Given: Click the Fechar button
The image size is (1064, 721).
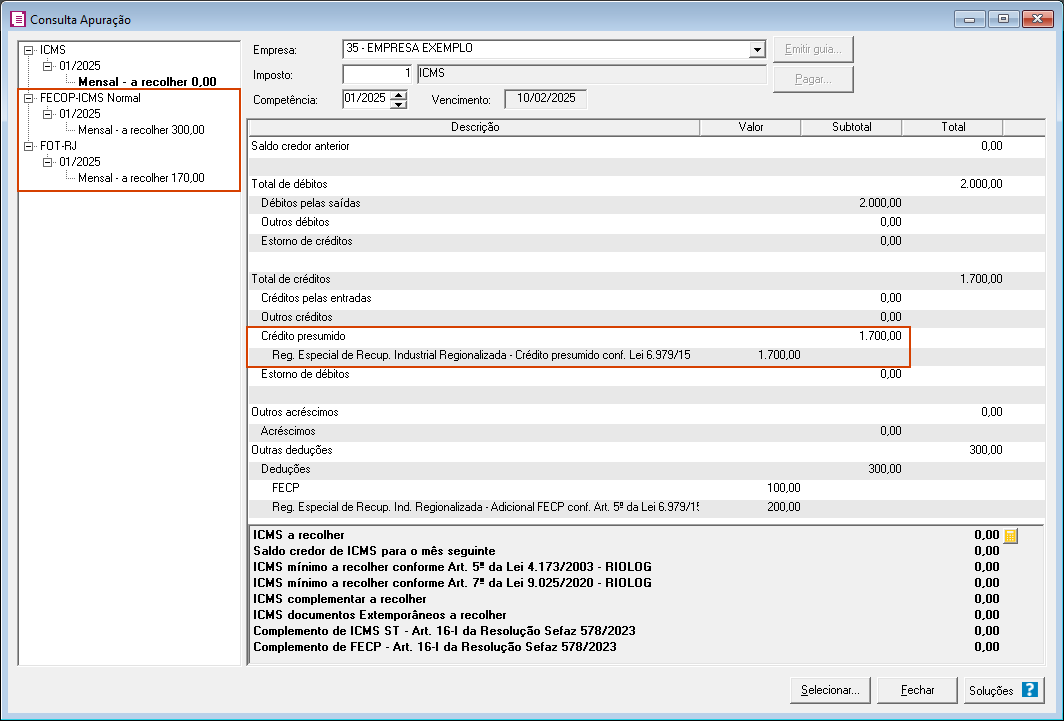Looking at the screenshot, I should coord(917,690).
